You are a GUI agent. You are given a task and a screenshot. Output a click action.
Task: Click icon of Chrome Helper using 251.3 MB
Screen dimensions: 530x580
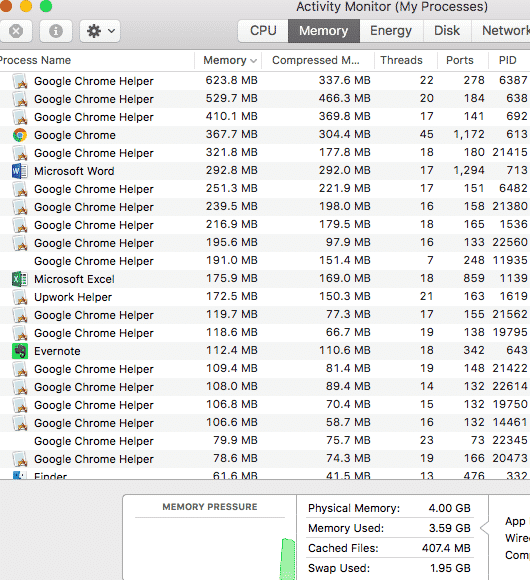point(20,189)
